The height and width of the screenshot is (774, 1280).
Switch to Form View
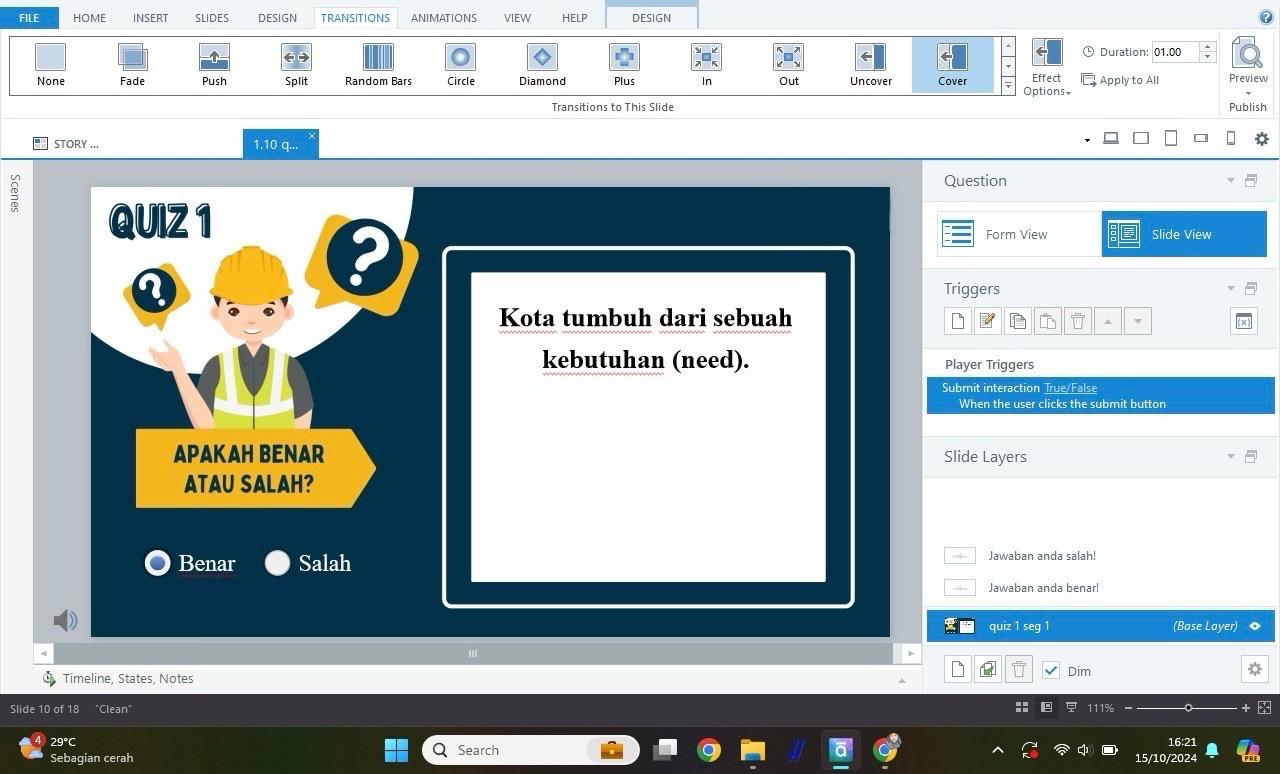(1019, 234)
